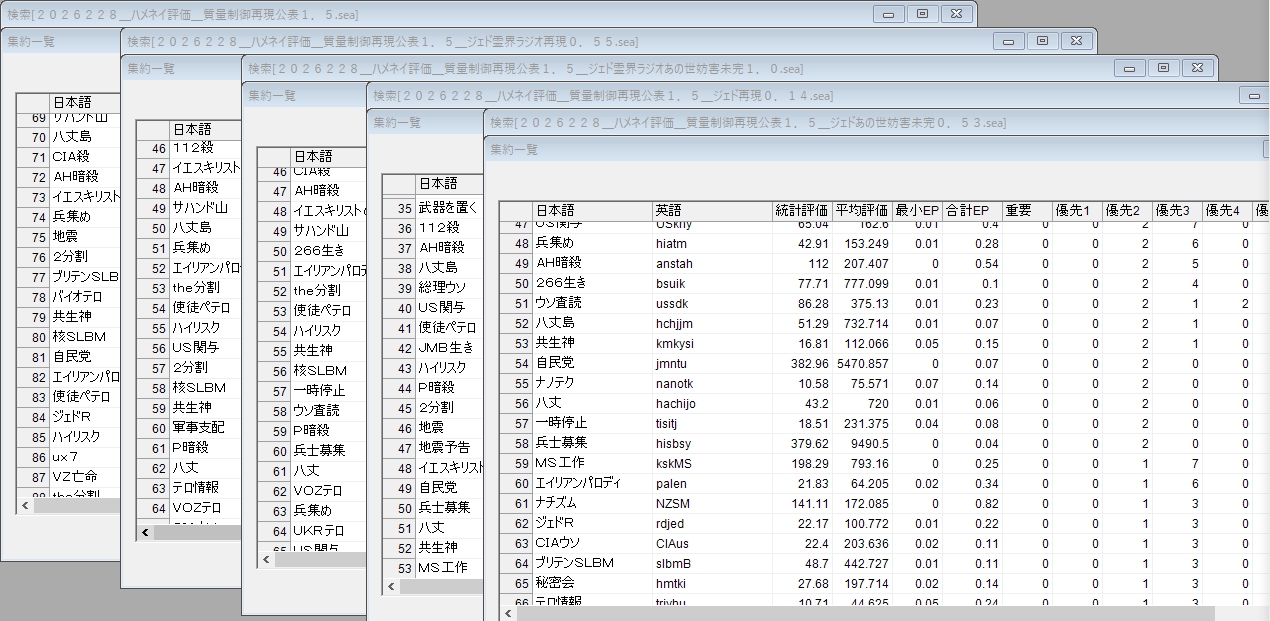The height and width of the screenshot is (621, 1270).
Task: Minimize the rearmost 公表1，5.sea search window
Action: point(888,14)
